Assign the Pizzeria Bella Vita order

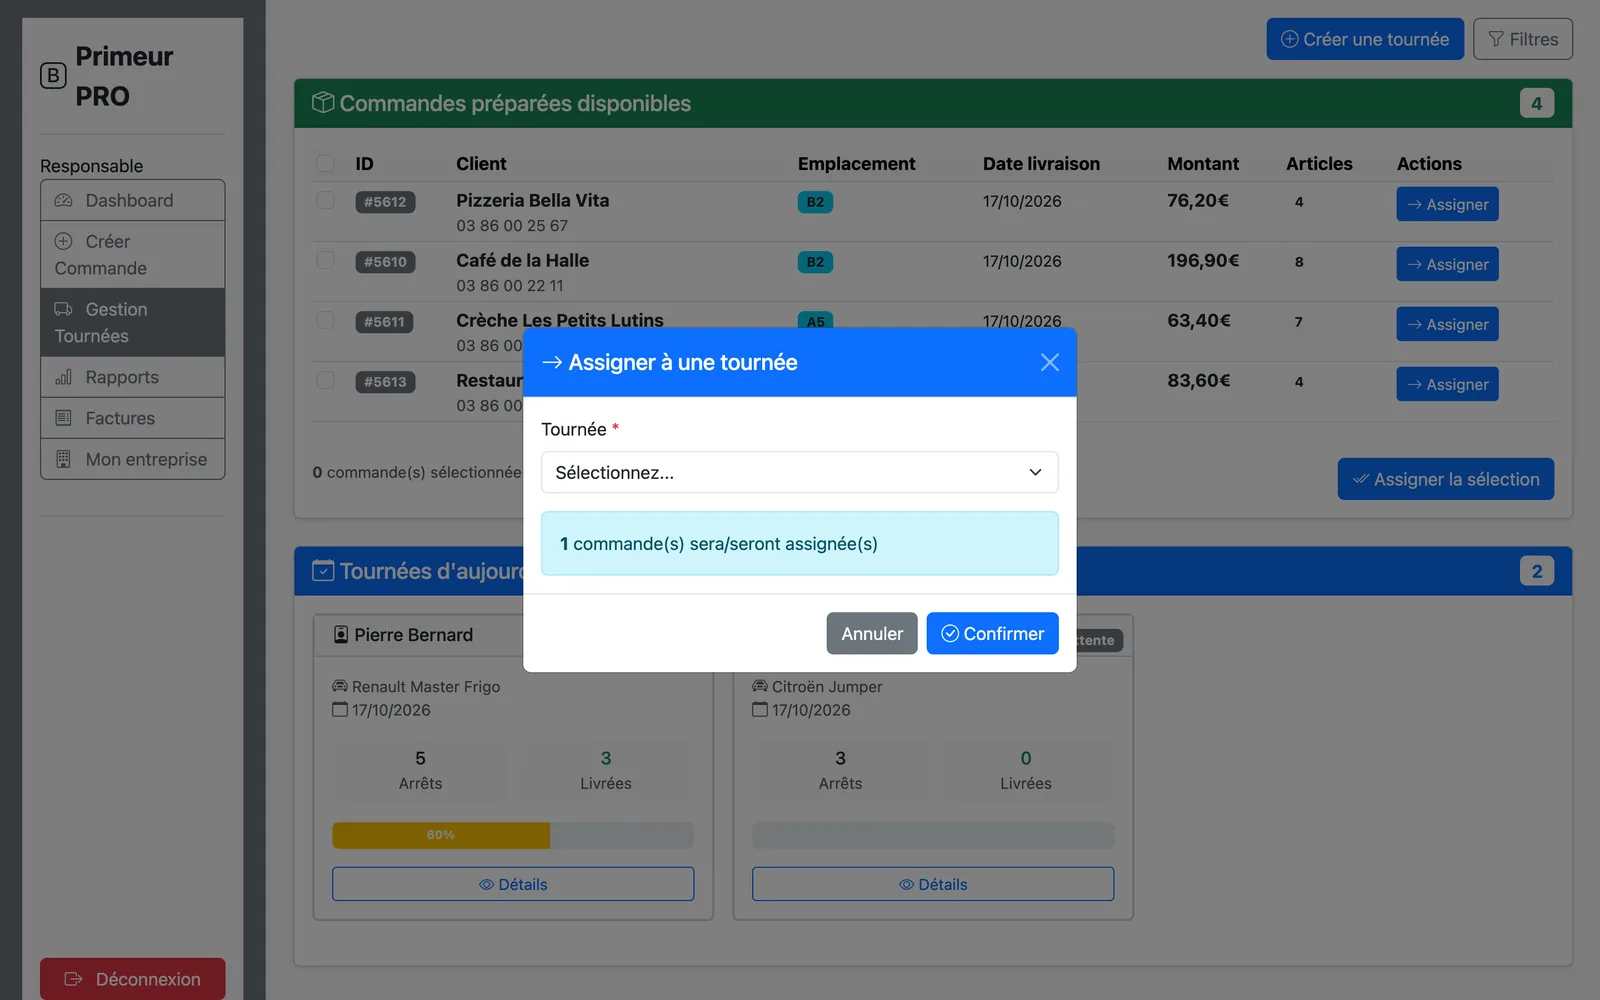pos(1447,204)
